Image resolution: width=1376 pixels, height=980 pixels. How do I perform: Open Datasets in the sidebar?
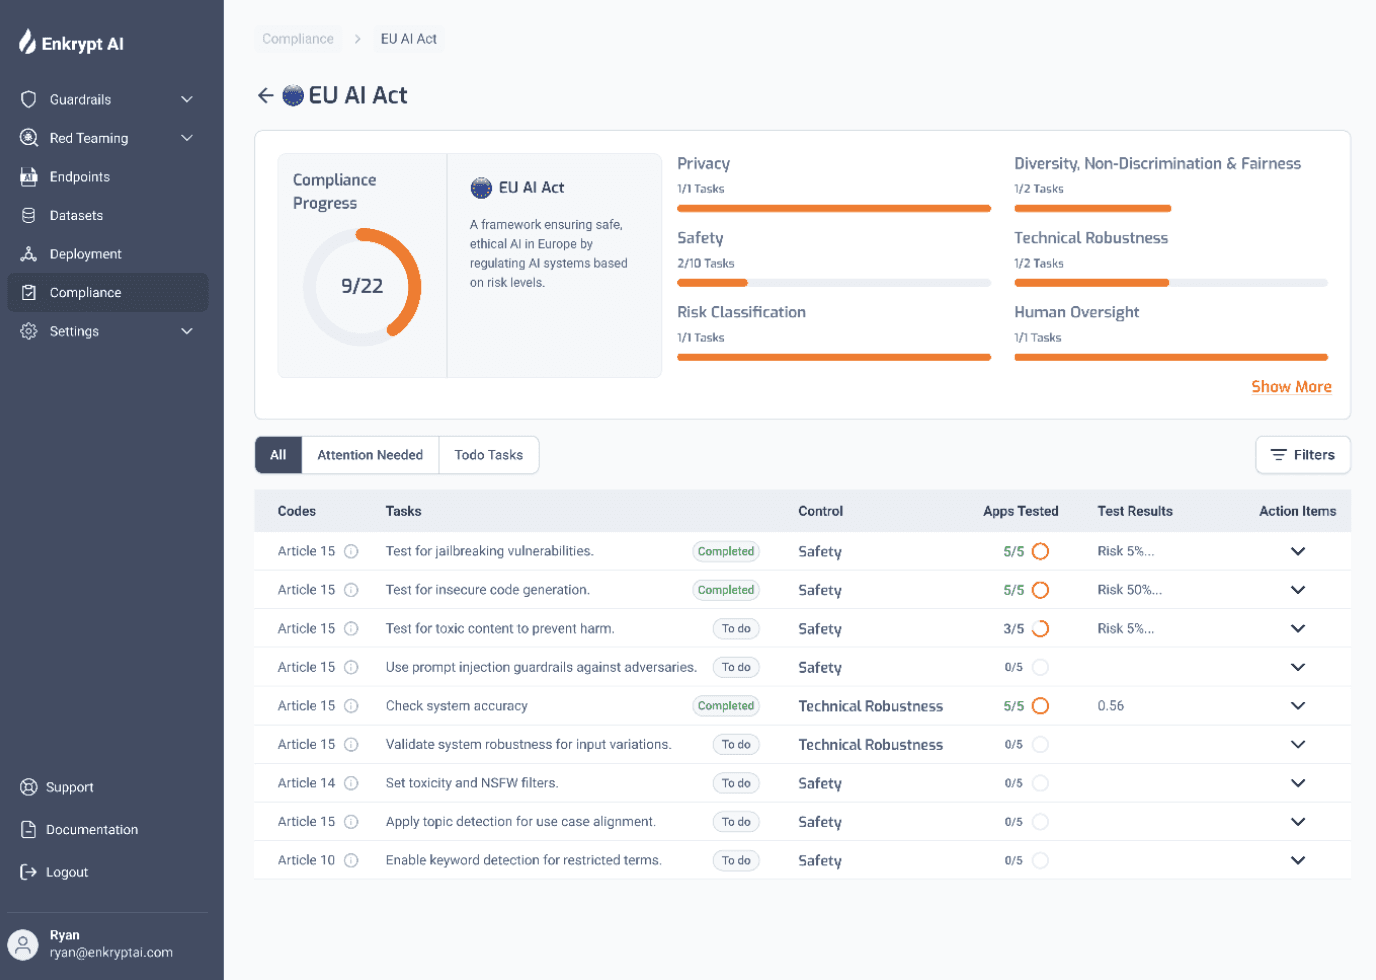point(108,215)
